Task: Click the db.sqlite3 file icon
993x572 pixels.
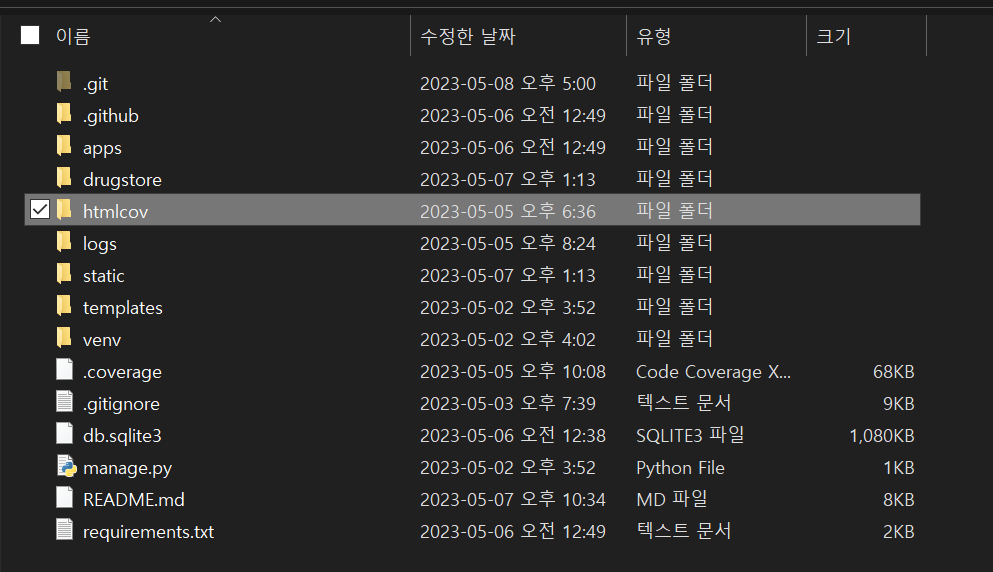Action: [65, 433]
